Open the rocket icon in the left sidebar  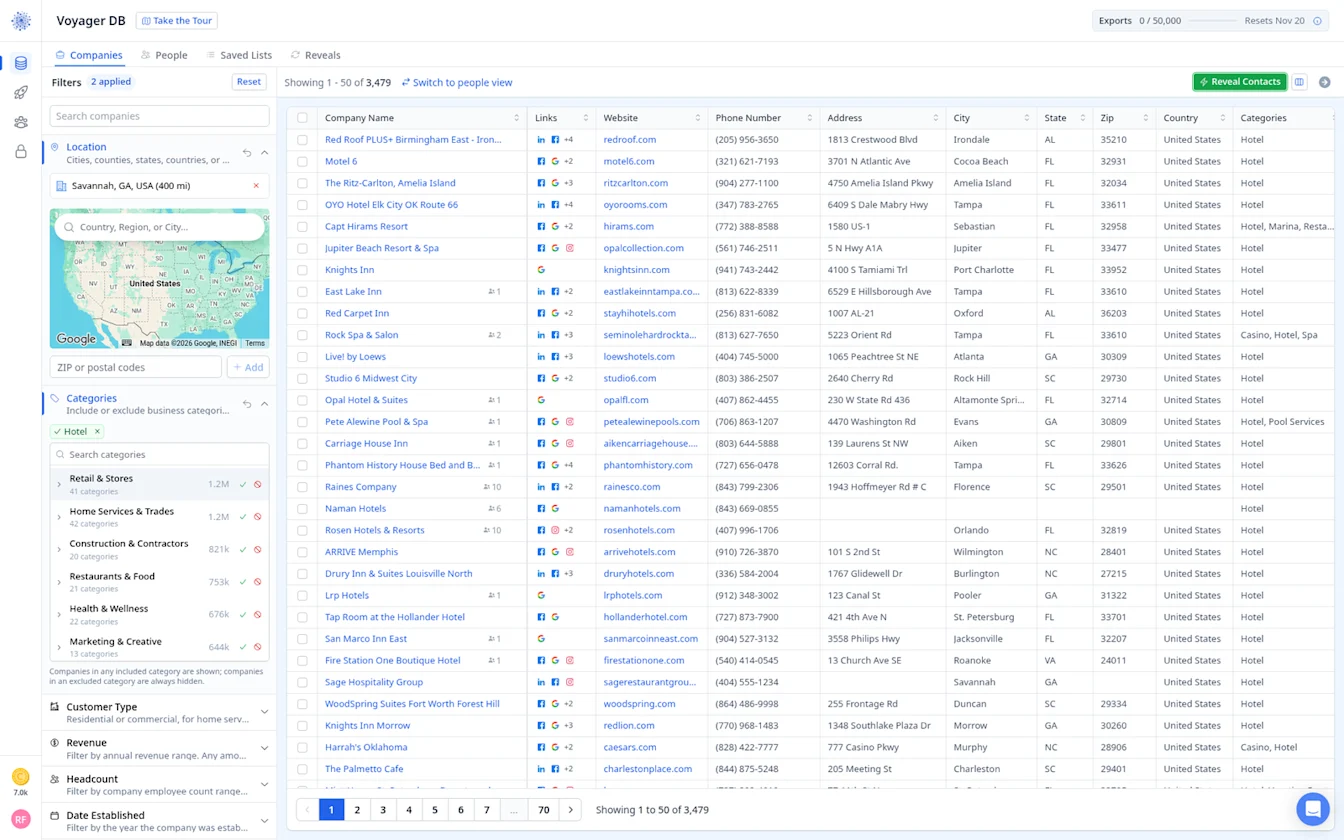point(21,93)
